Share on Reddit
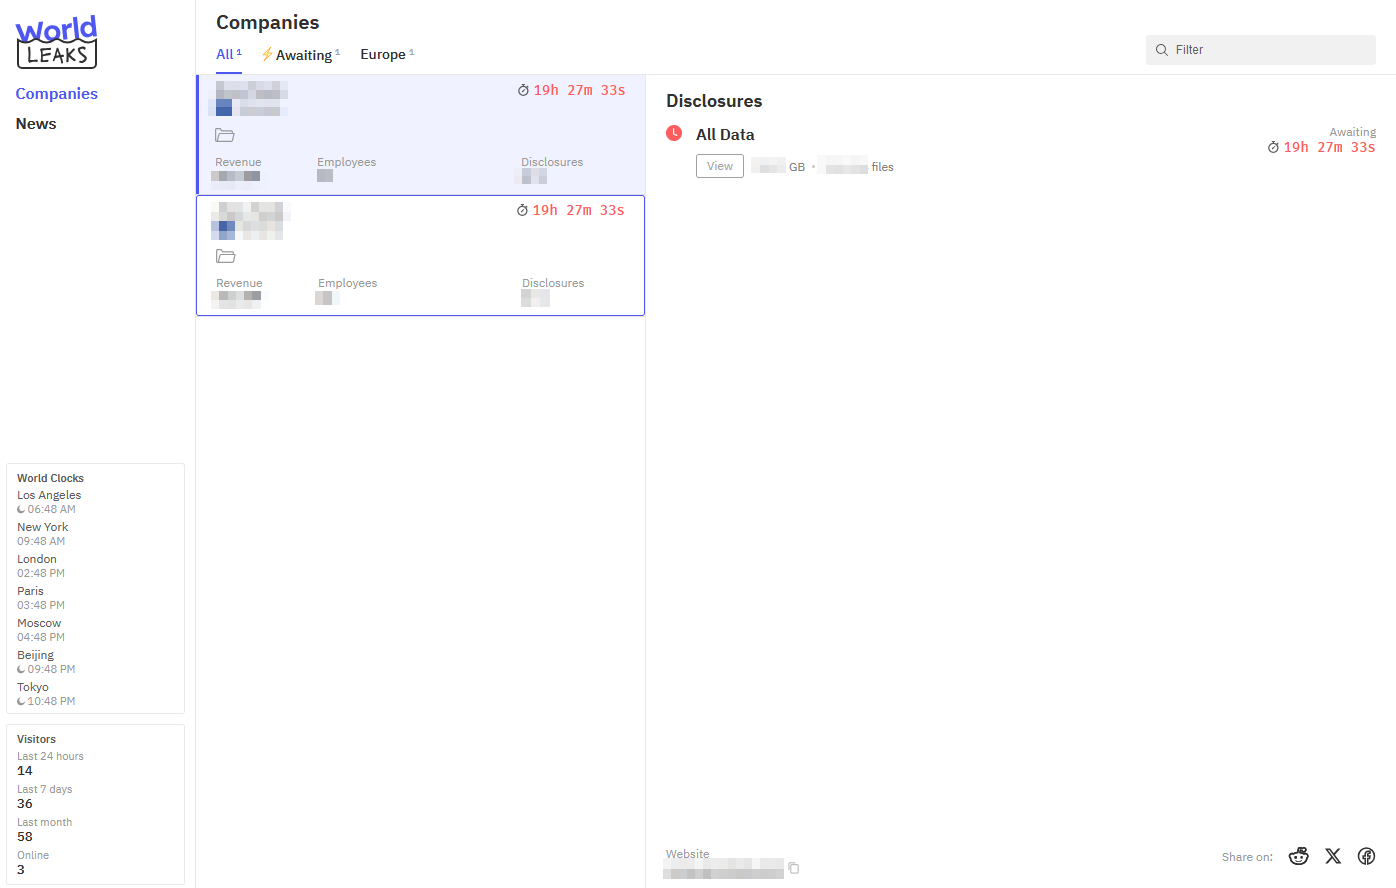Viewport: 1396px width, 888px height. pos(1299,856)
